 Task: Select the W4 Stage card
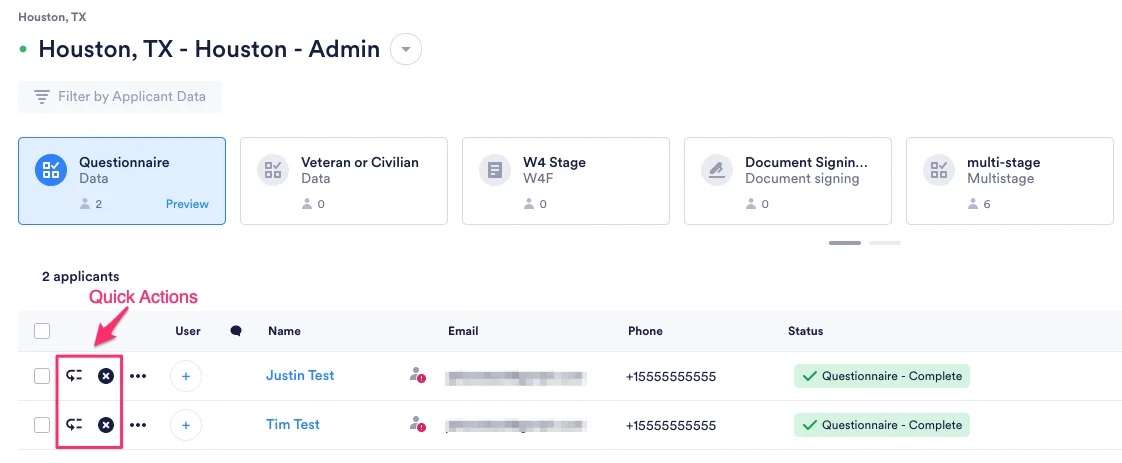[566, 181]
